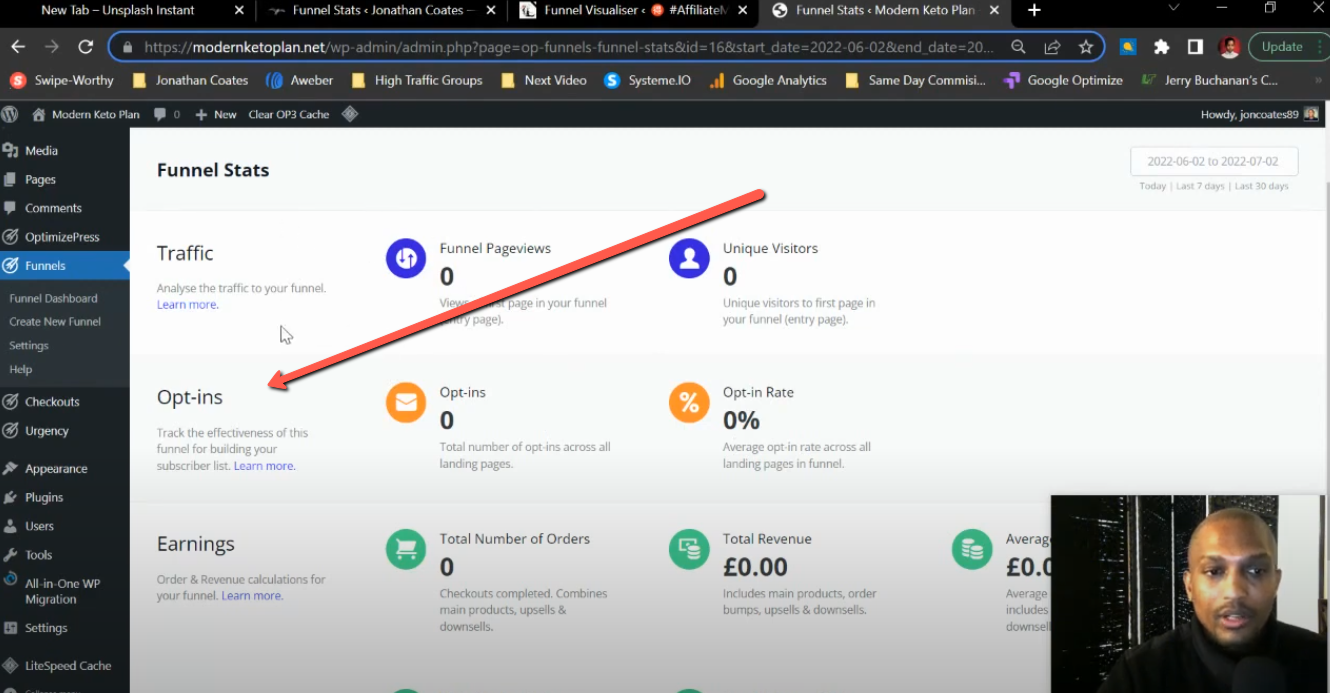The width and height of the screenshot is (1330, 693).
Task: Open the 'Learn more' link under Opt-ins
Action: [264, 465]
